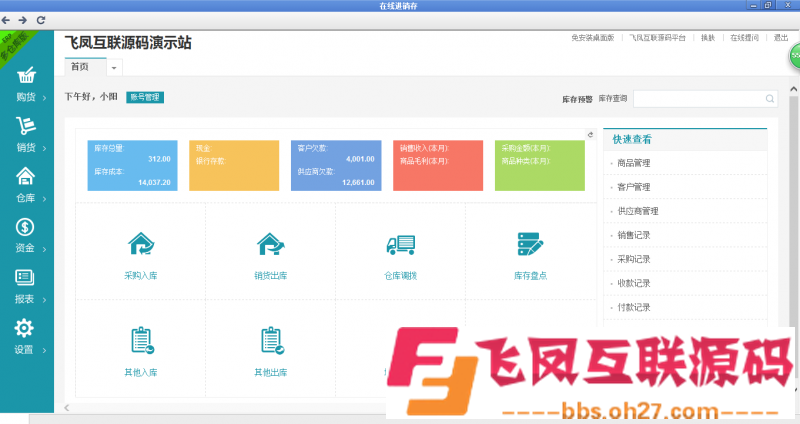Click the red 销售收入(本月) summary card
The width and height of the screenshot is (800, 424).
438,165
